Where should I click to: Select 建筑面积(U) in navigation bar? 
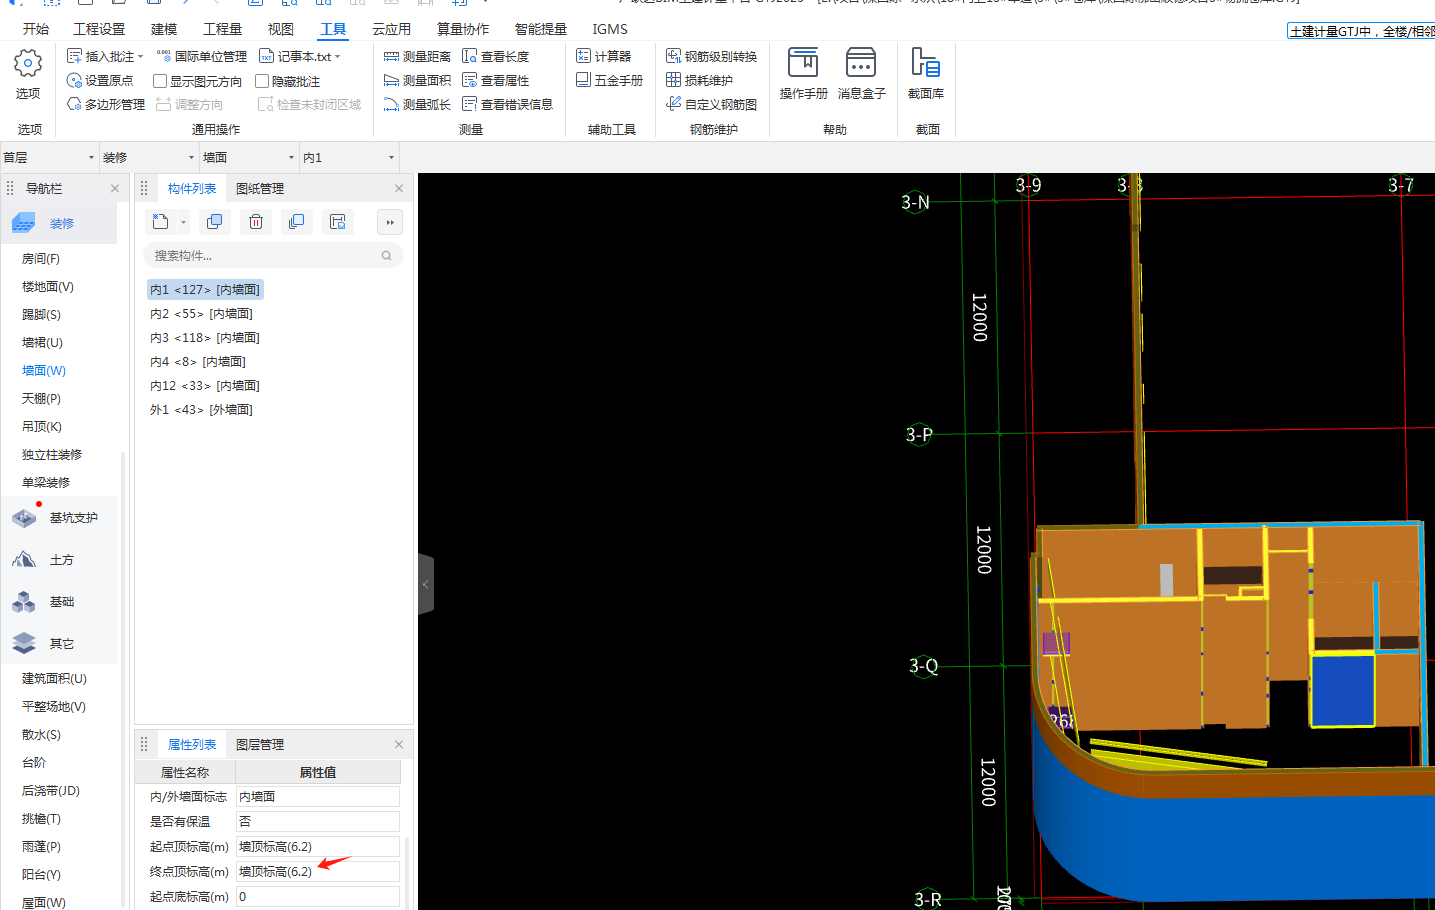point(54,678)
